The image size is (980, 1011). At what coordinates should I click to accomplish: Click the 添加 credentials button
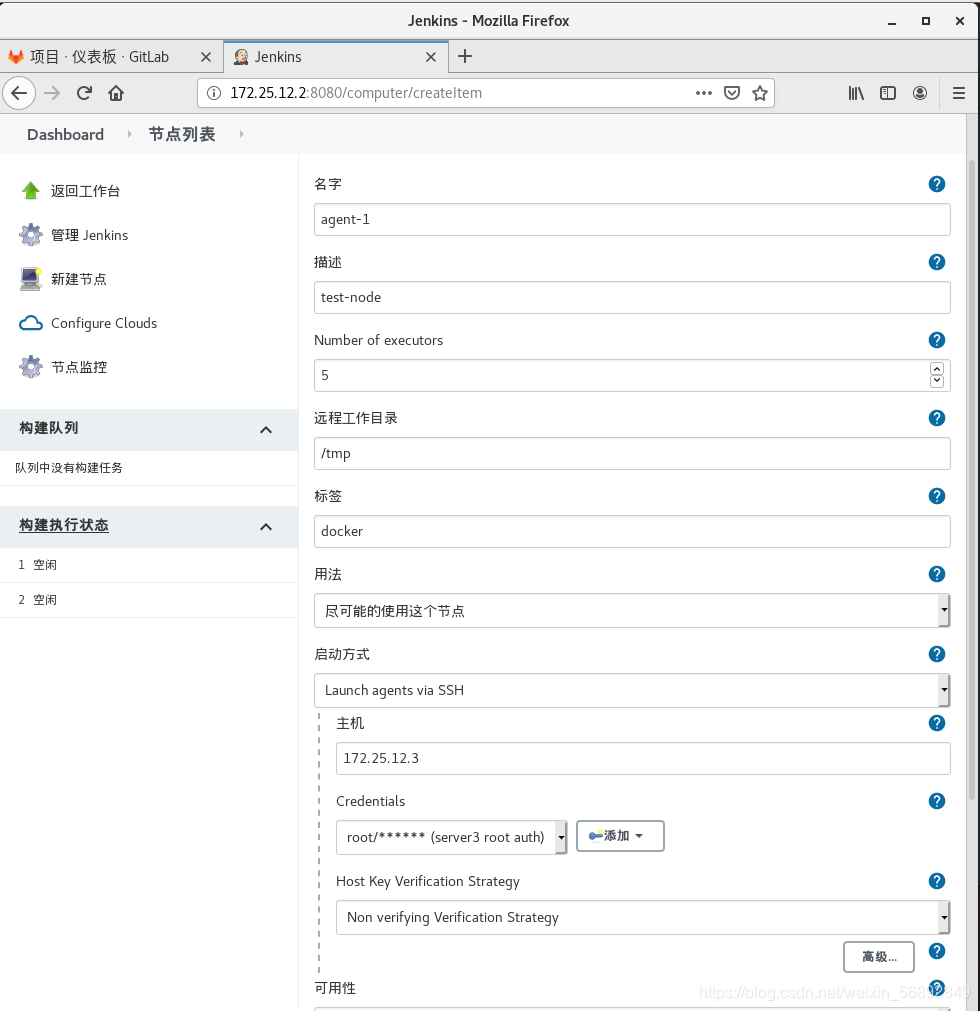(x=620, y=836)
